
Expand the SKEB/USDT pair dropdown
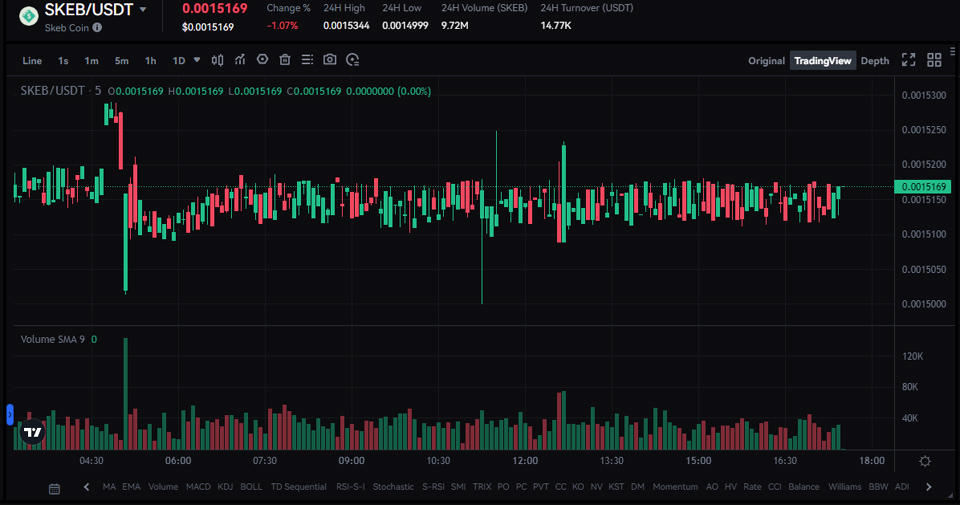click(x=143, y=9)
